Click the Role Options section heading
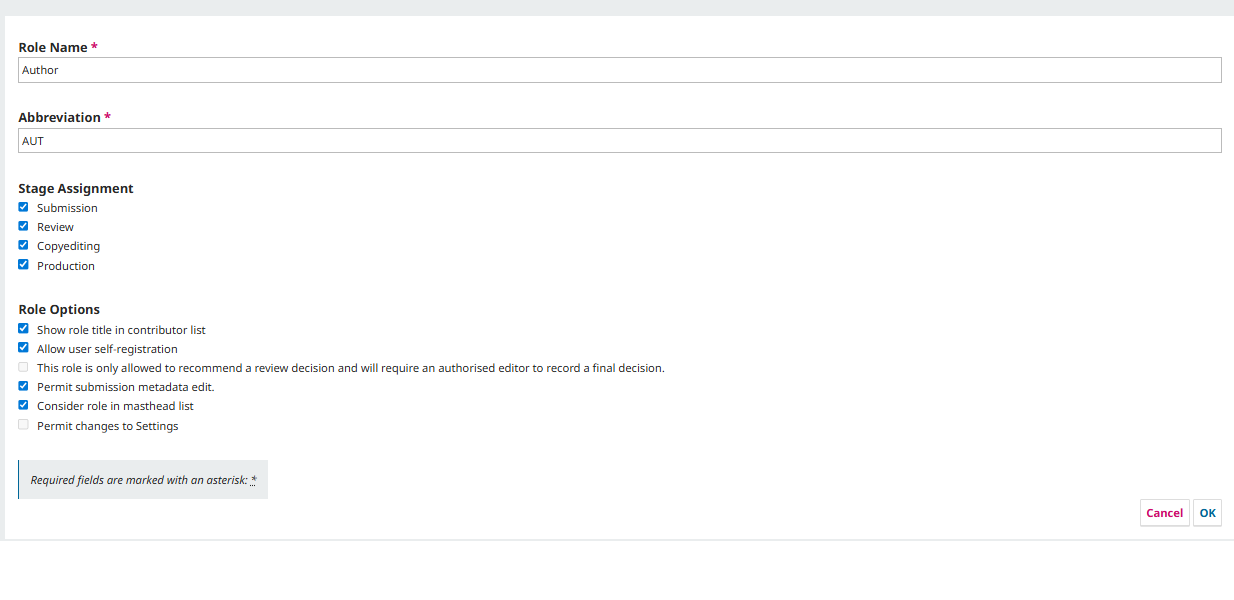The image size is (1234, 600). coord(59,309)
